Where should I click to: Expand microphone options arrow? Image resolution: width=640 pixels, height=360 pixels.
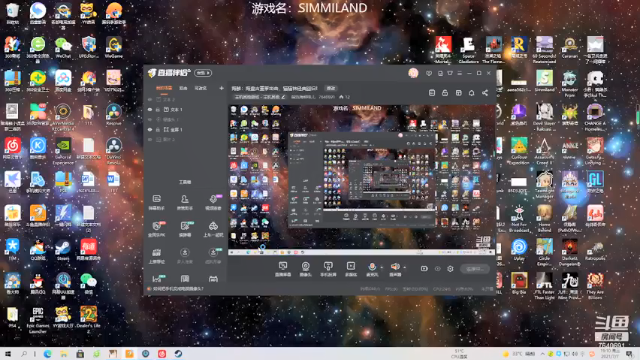pyautogui.click(x=382, y=268)
